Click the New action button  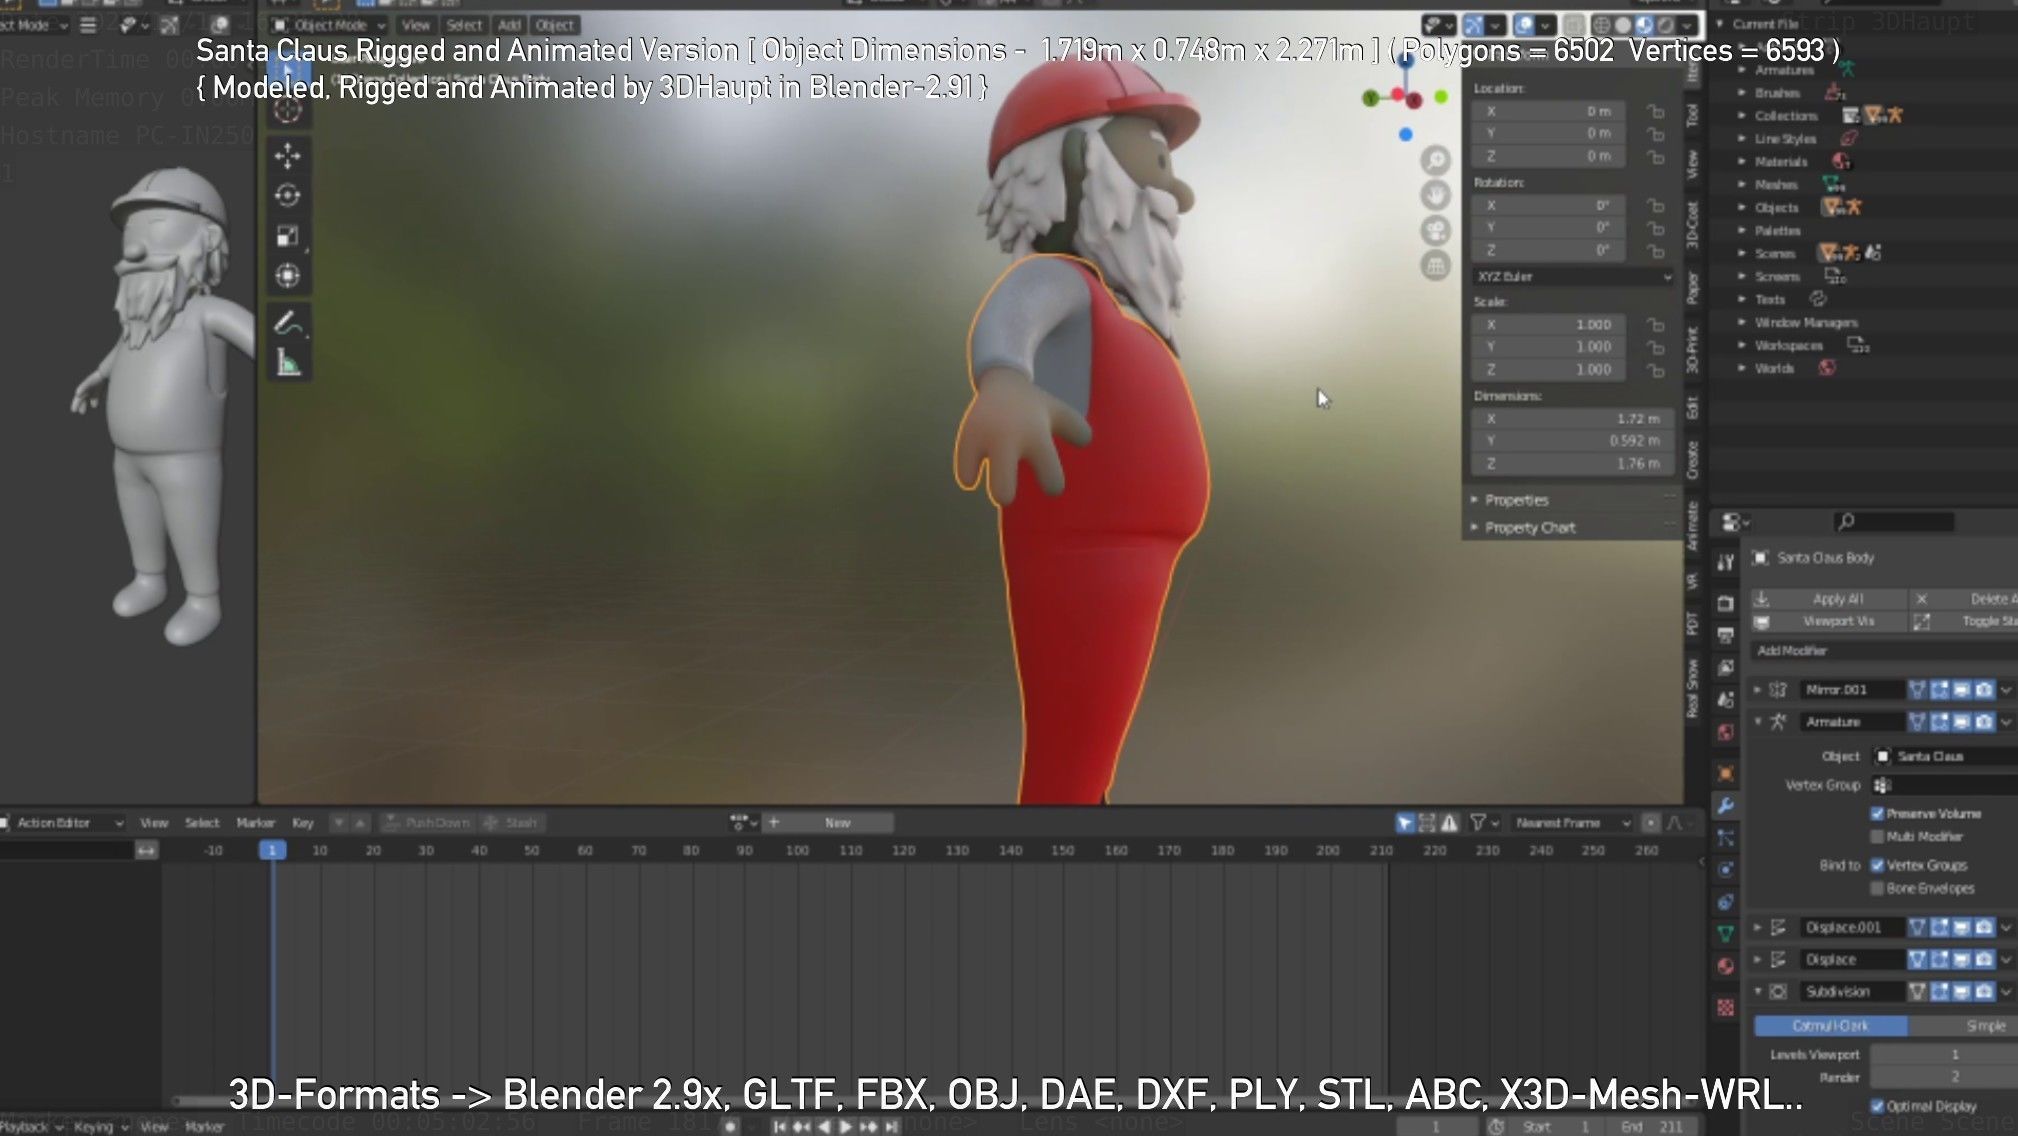(x=838, y=823)
